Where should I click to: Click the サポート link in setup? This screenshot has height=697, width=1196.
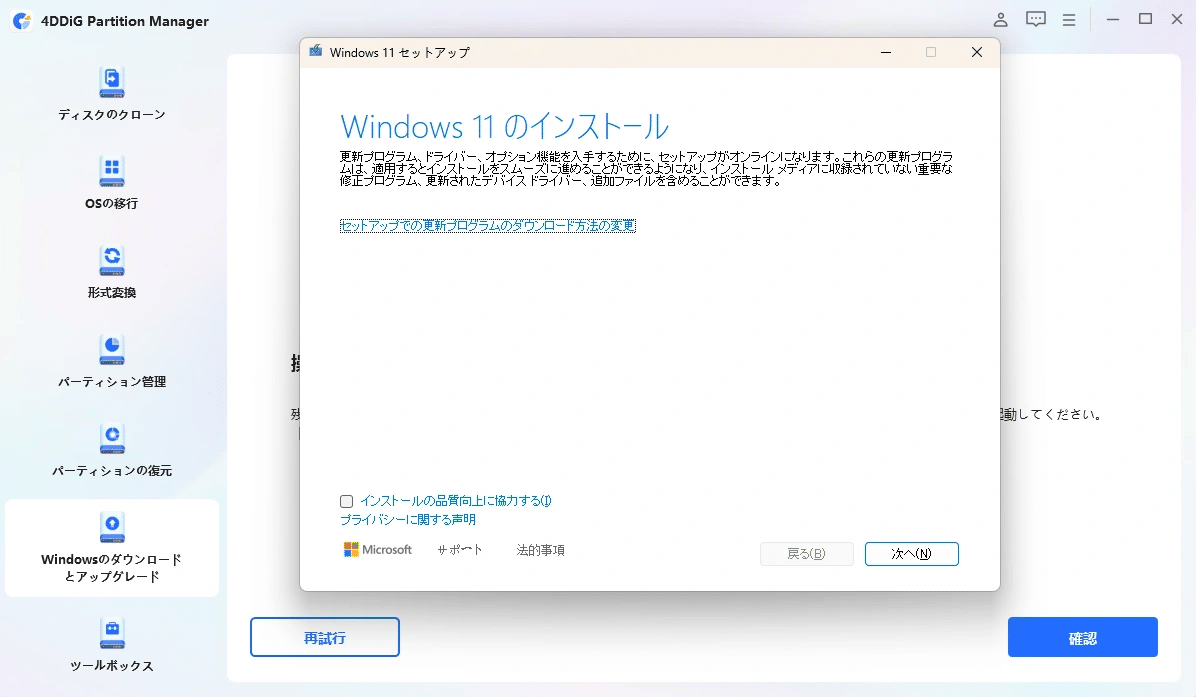[460, 550]
